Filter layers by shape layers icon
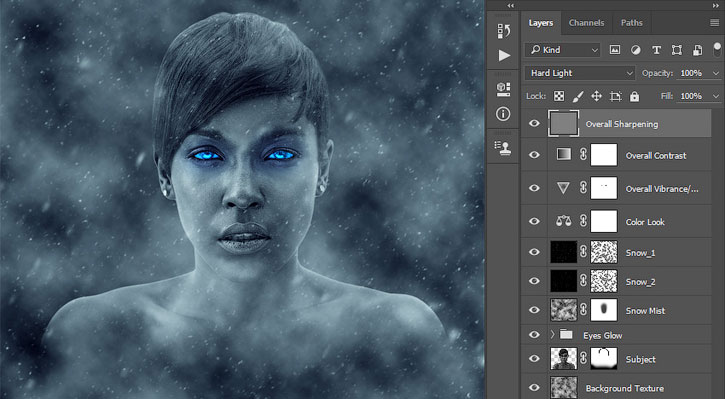 [676, 50]
